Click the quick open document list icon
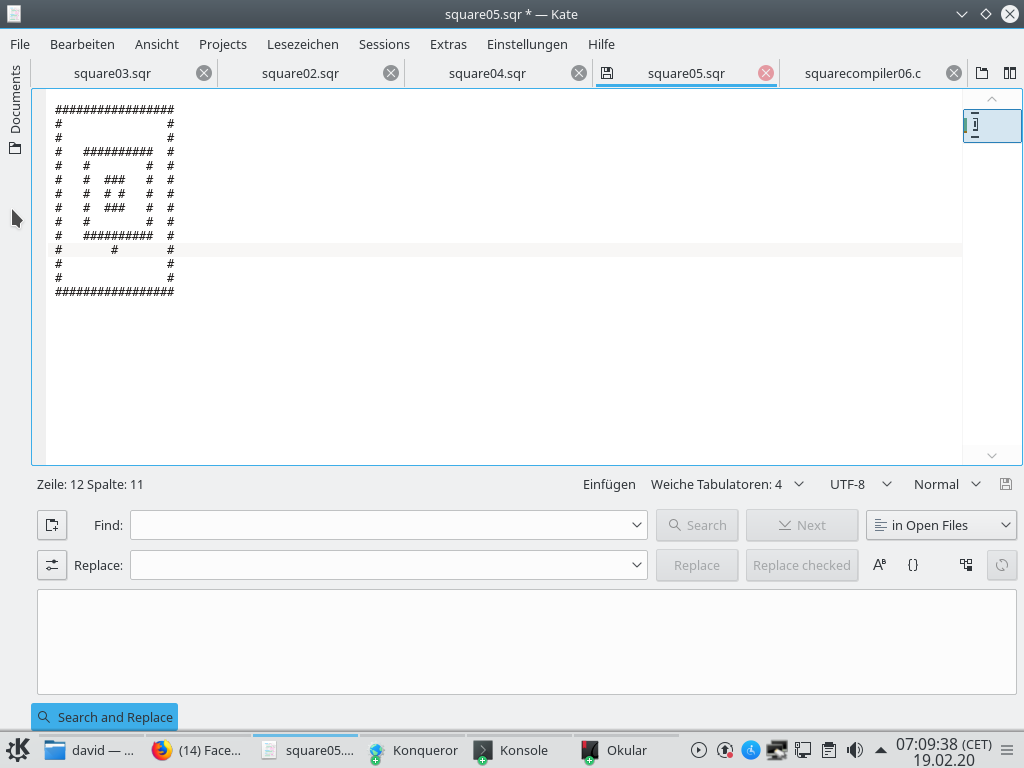 pyautogui.click(x=982, y=73)
